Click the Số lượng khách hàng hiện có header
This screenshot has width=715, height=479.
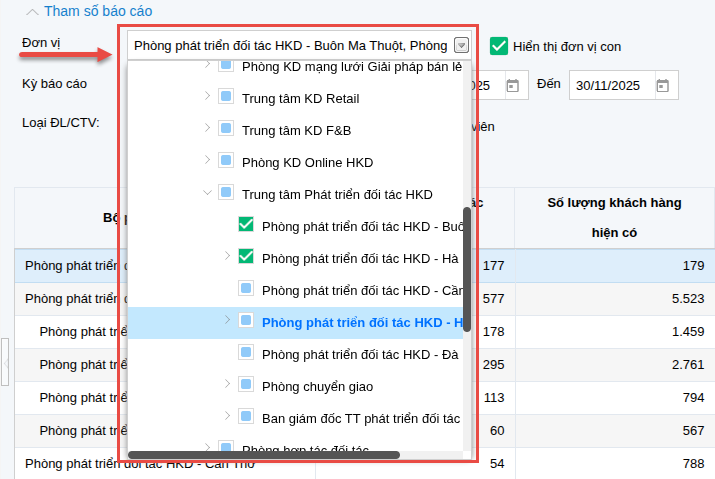click(614, 218)
